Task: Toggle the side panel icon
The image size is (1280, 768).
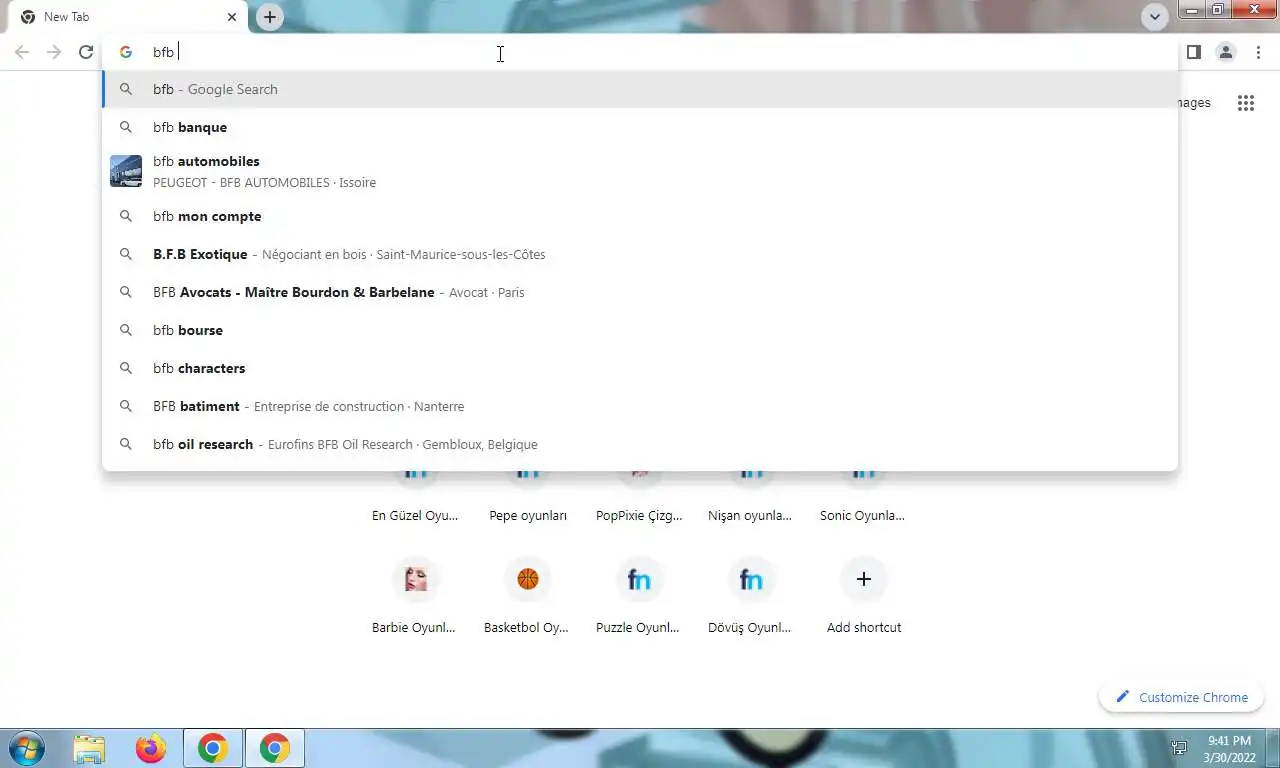Action: tap(1193, 52)
